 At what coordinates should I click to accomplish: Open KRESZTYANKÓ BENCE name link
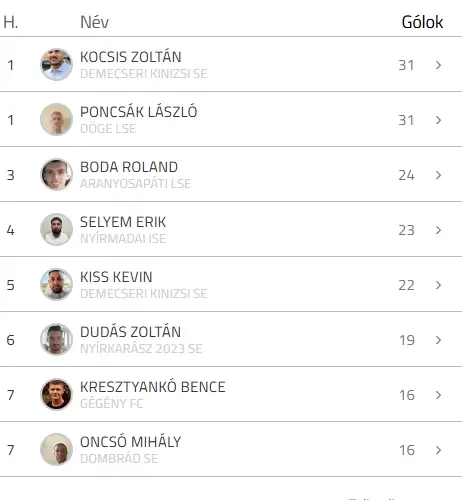point(153,387)
